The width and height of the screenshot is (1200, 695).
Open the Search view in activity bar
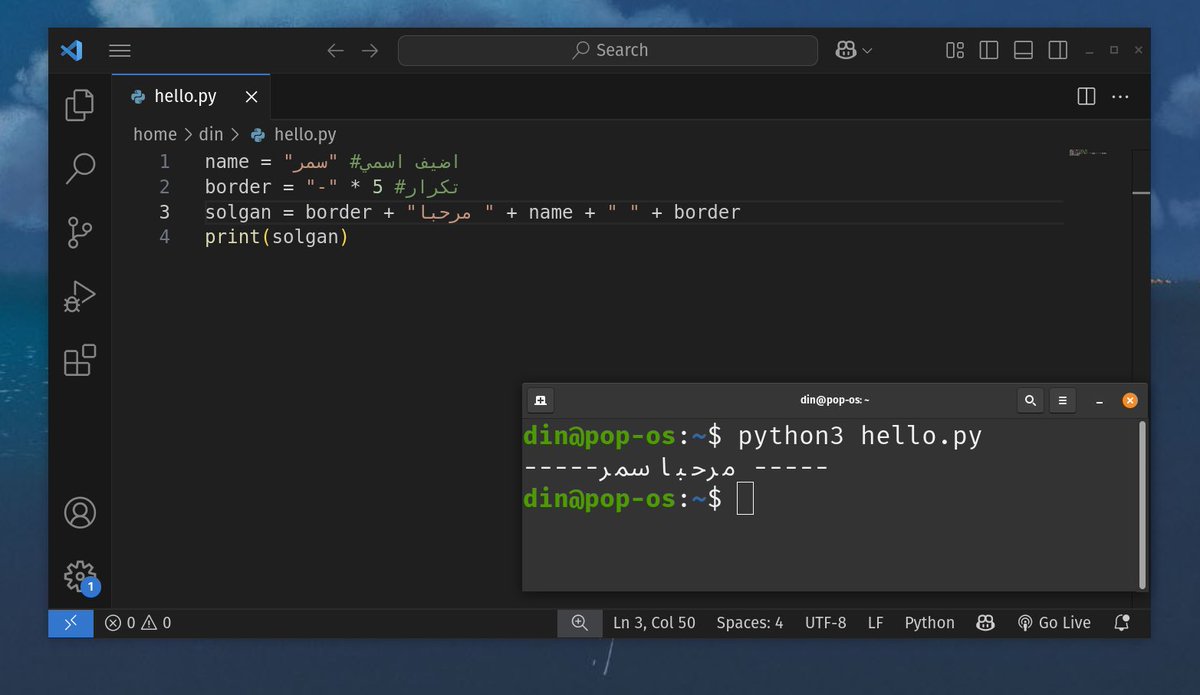[x=80, y=168]
